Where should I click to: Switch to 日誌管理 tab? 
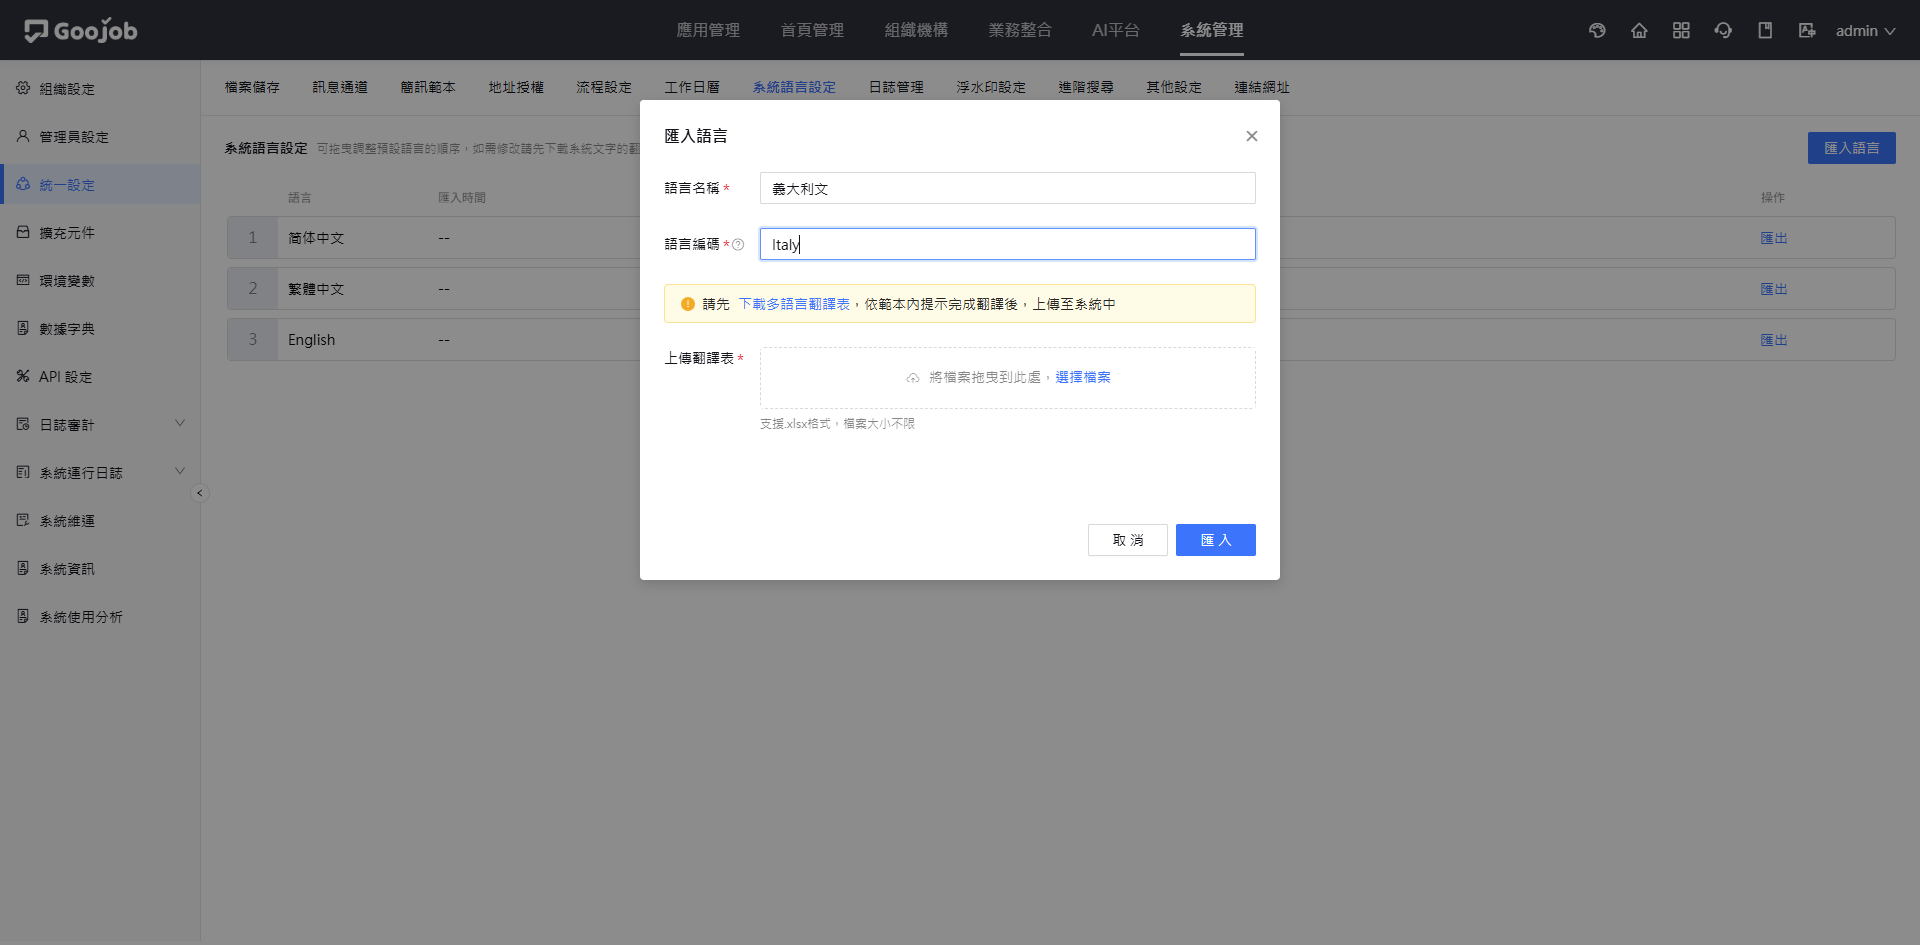896,87
